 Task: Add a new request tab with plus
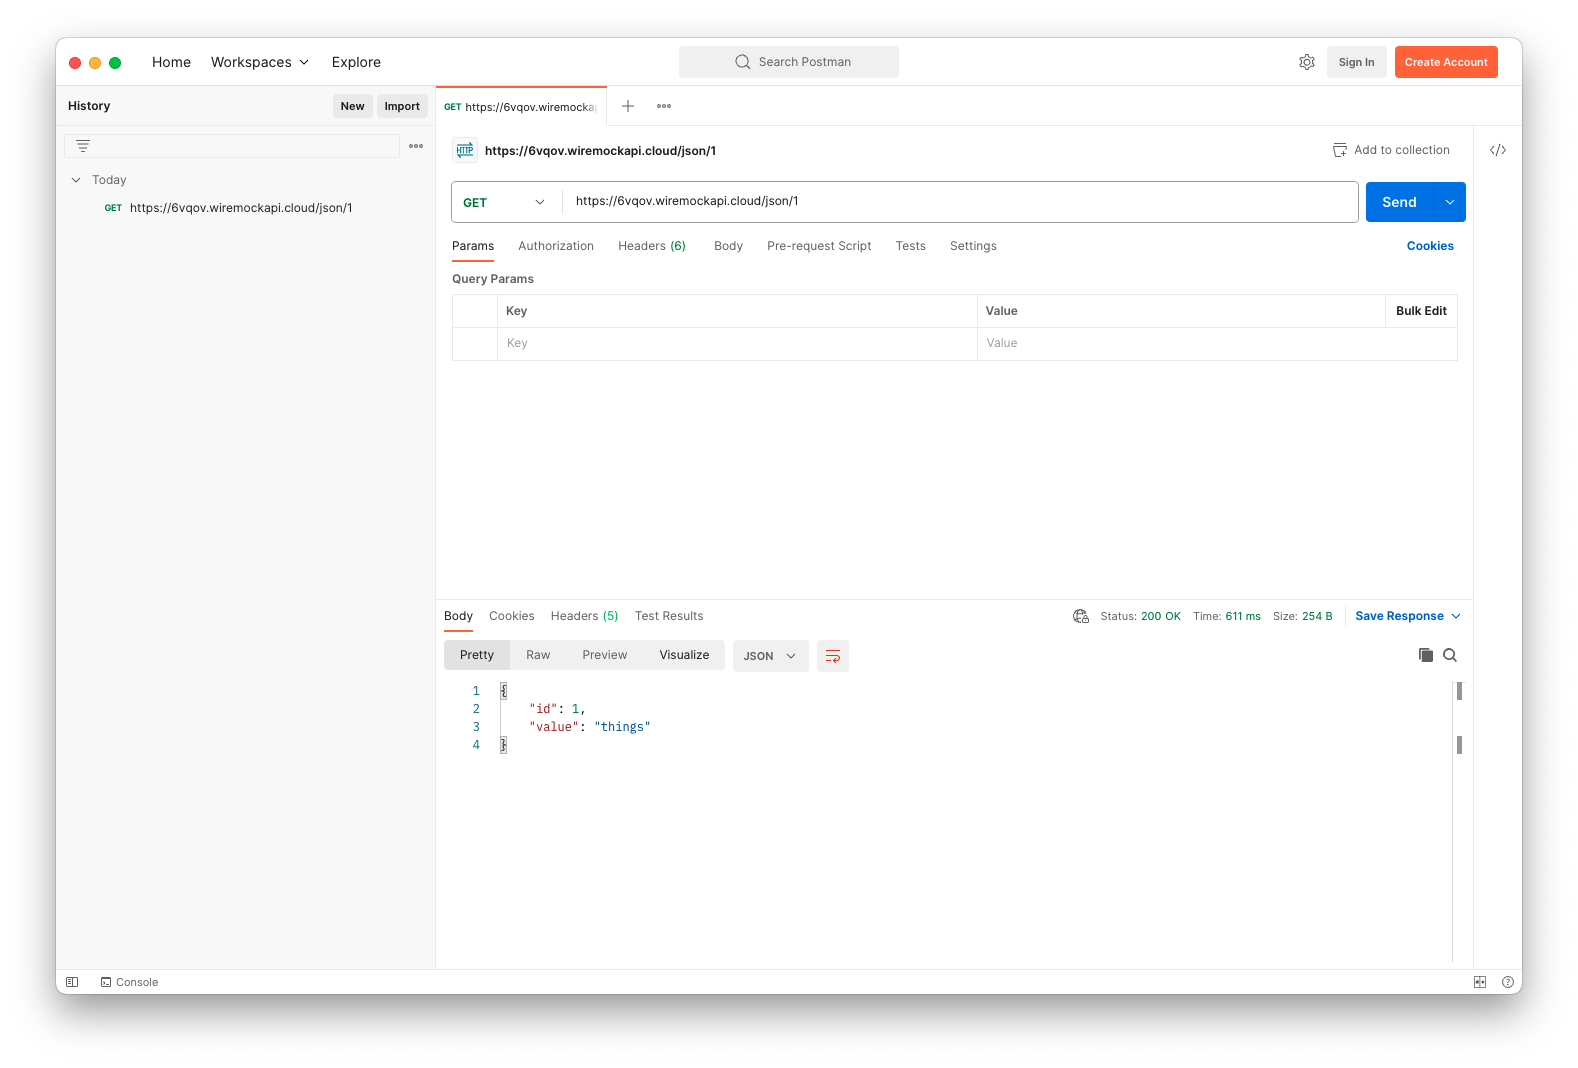(628, 106)
